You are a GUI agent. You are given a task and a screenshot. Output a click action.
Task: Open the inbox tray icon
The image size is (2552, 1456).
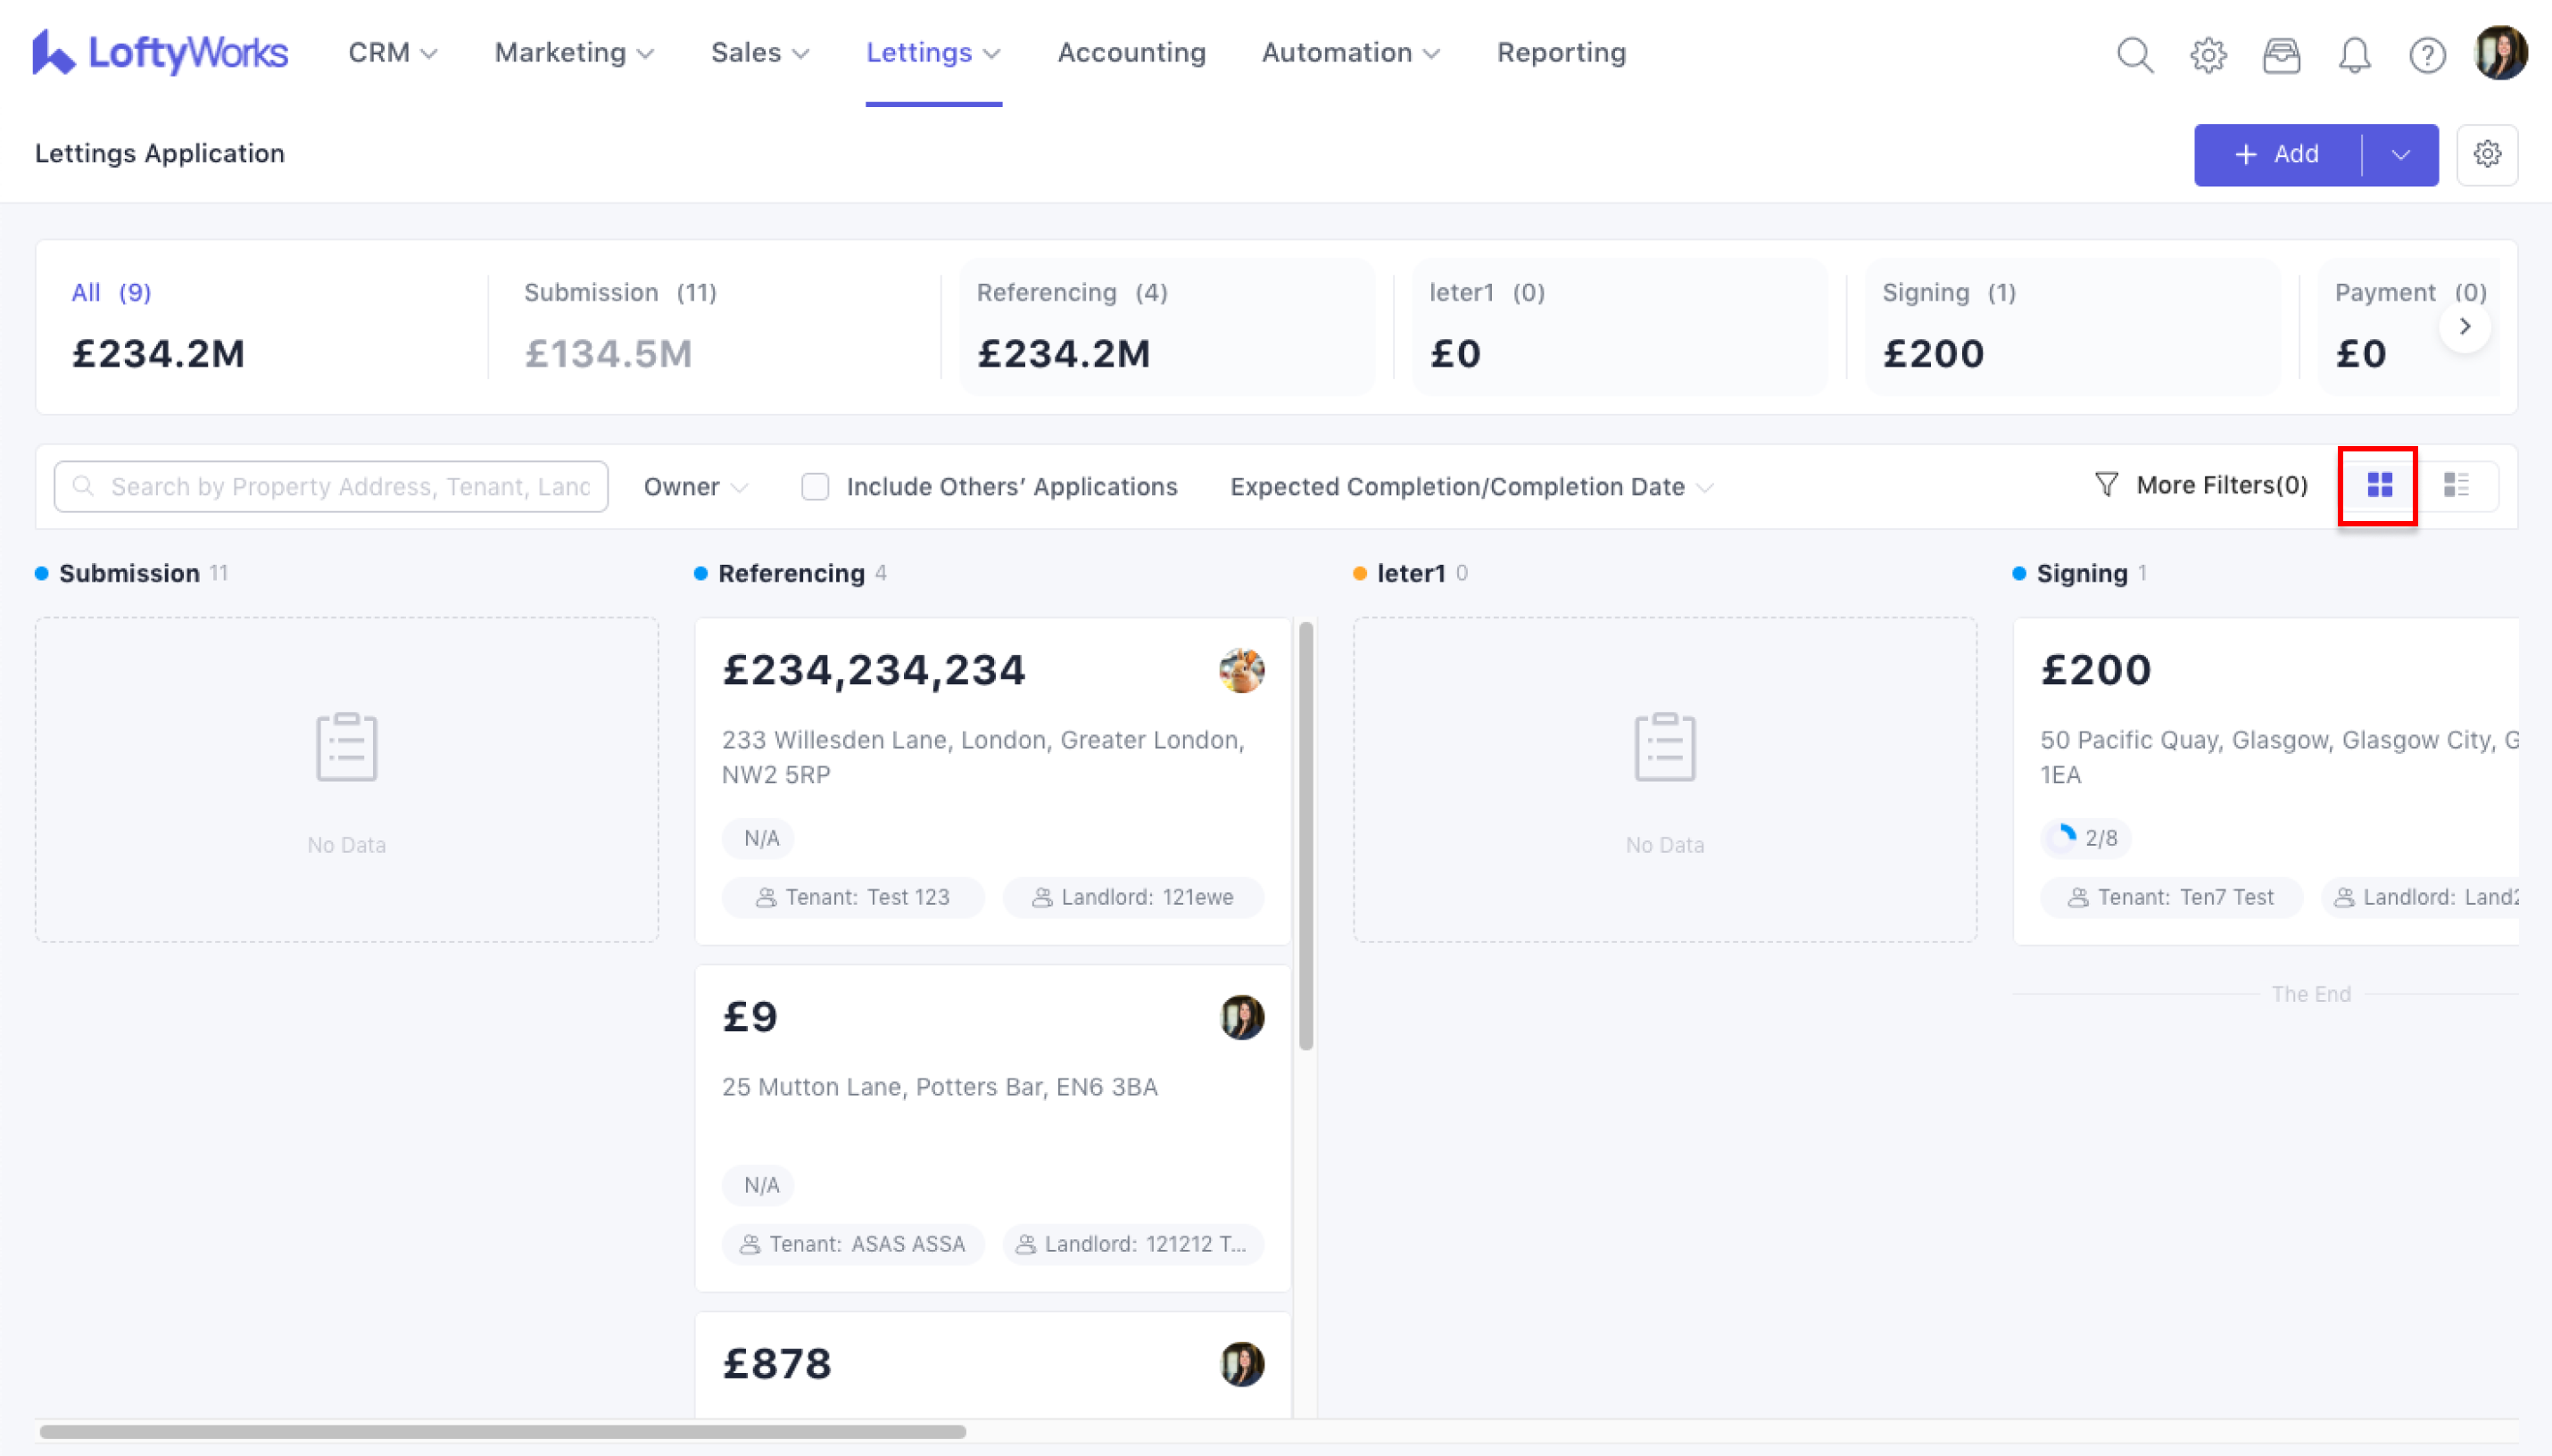[2281, 54]
